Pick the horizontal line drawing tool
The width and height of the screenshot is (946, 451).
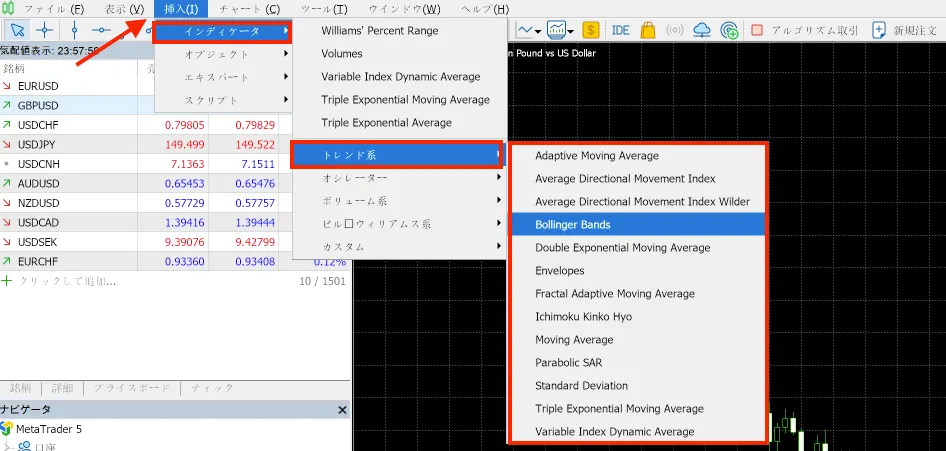(102, 30)
